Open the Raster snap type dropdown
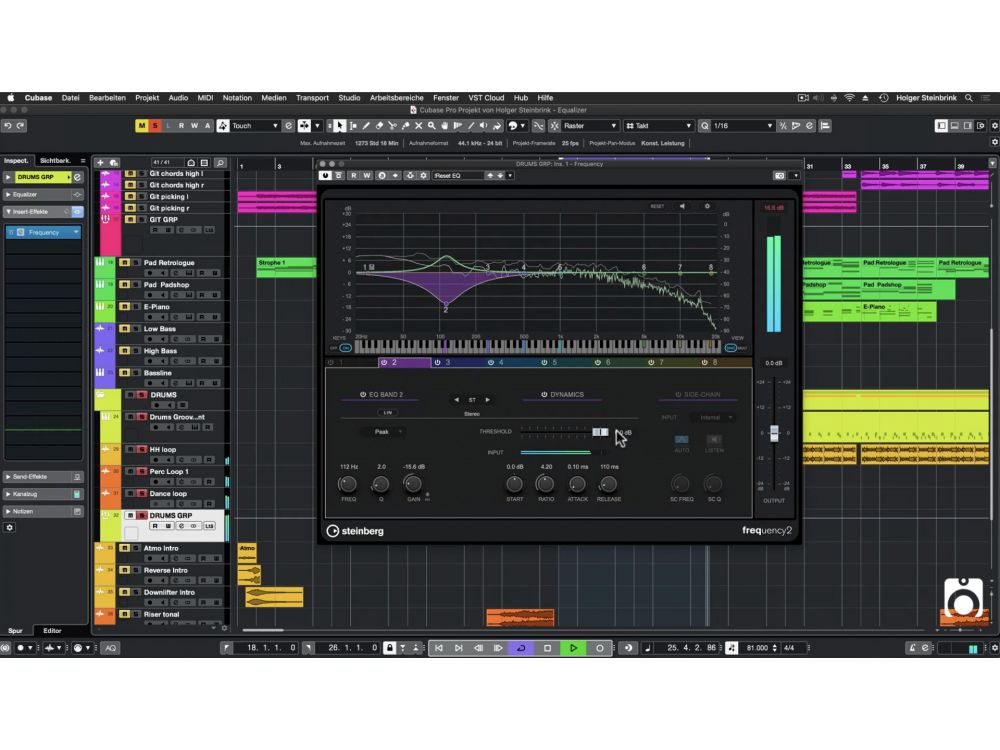Viewport: 1000px width, 750px height. (x=589, y=126)
